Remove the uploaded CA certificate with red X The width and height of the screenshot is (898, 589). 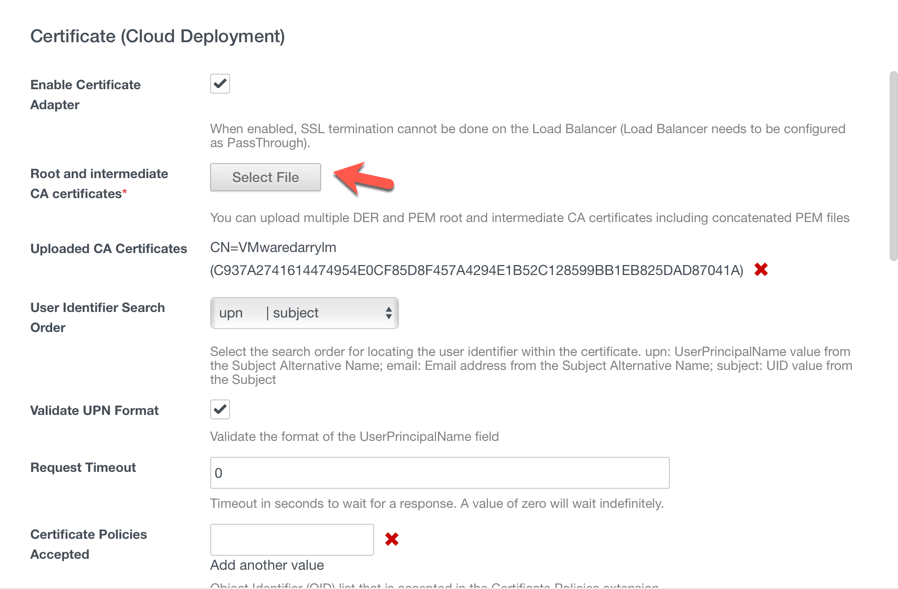click(x=761, y=270)
